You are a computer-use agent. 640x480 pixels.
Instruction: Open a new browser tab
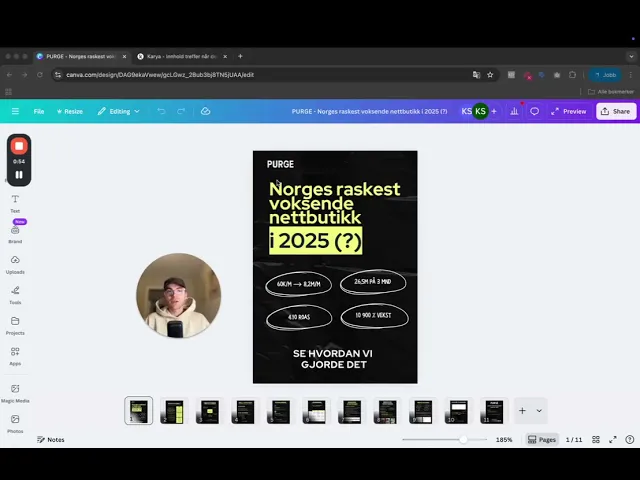(x=240, y=56)
